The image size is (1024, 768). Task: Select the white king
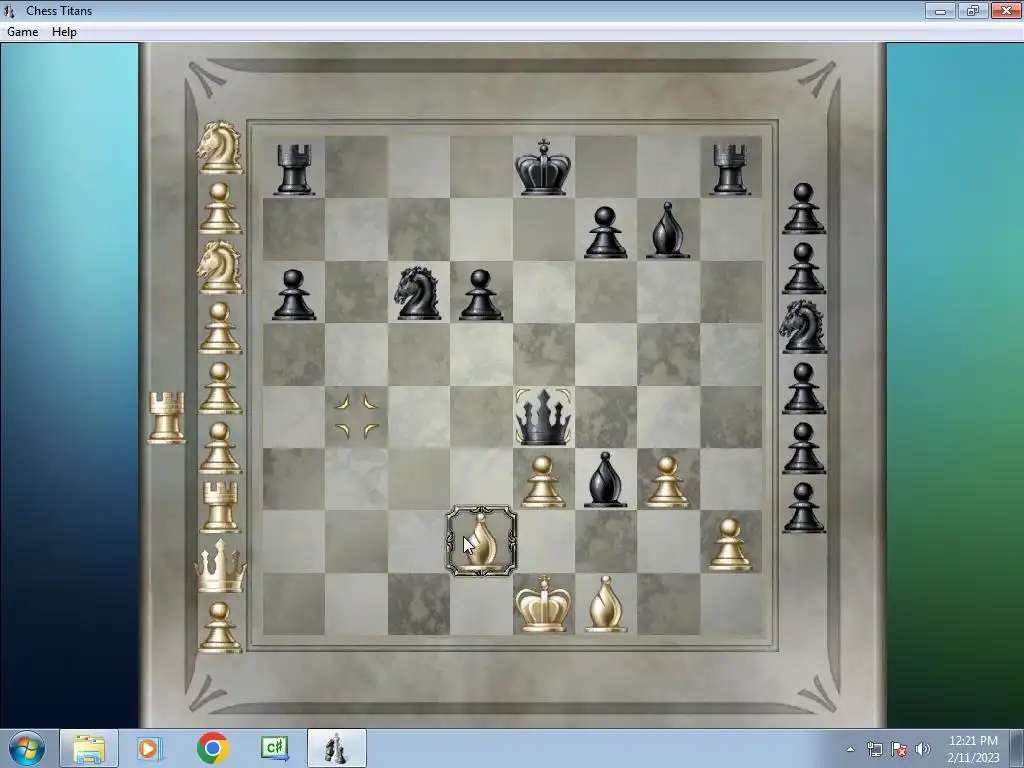543,604
